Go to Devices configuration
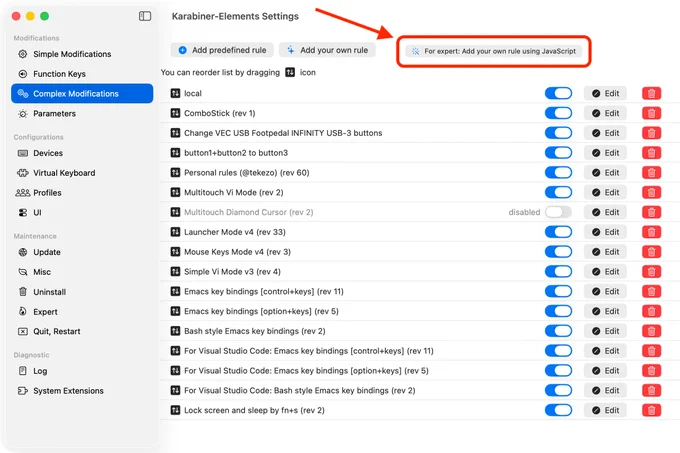 coord(82,153)
